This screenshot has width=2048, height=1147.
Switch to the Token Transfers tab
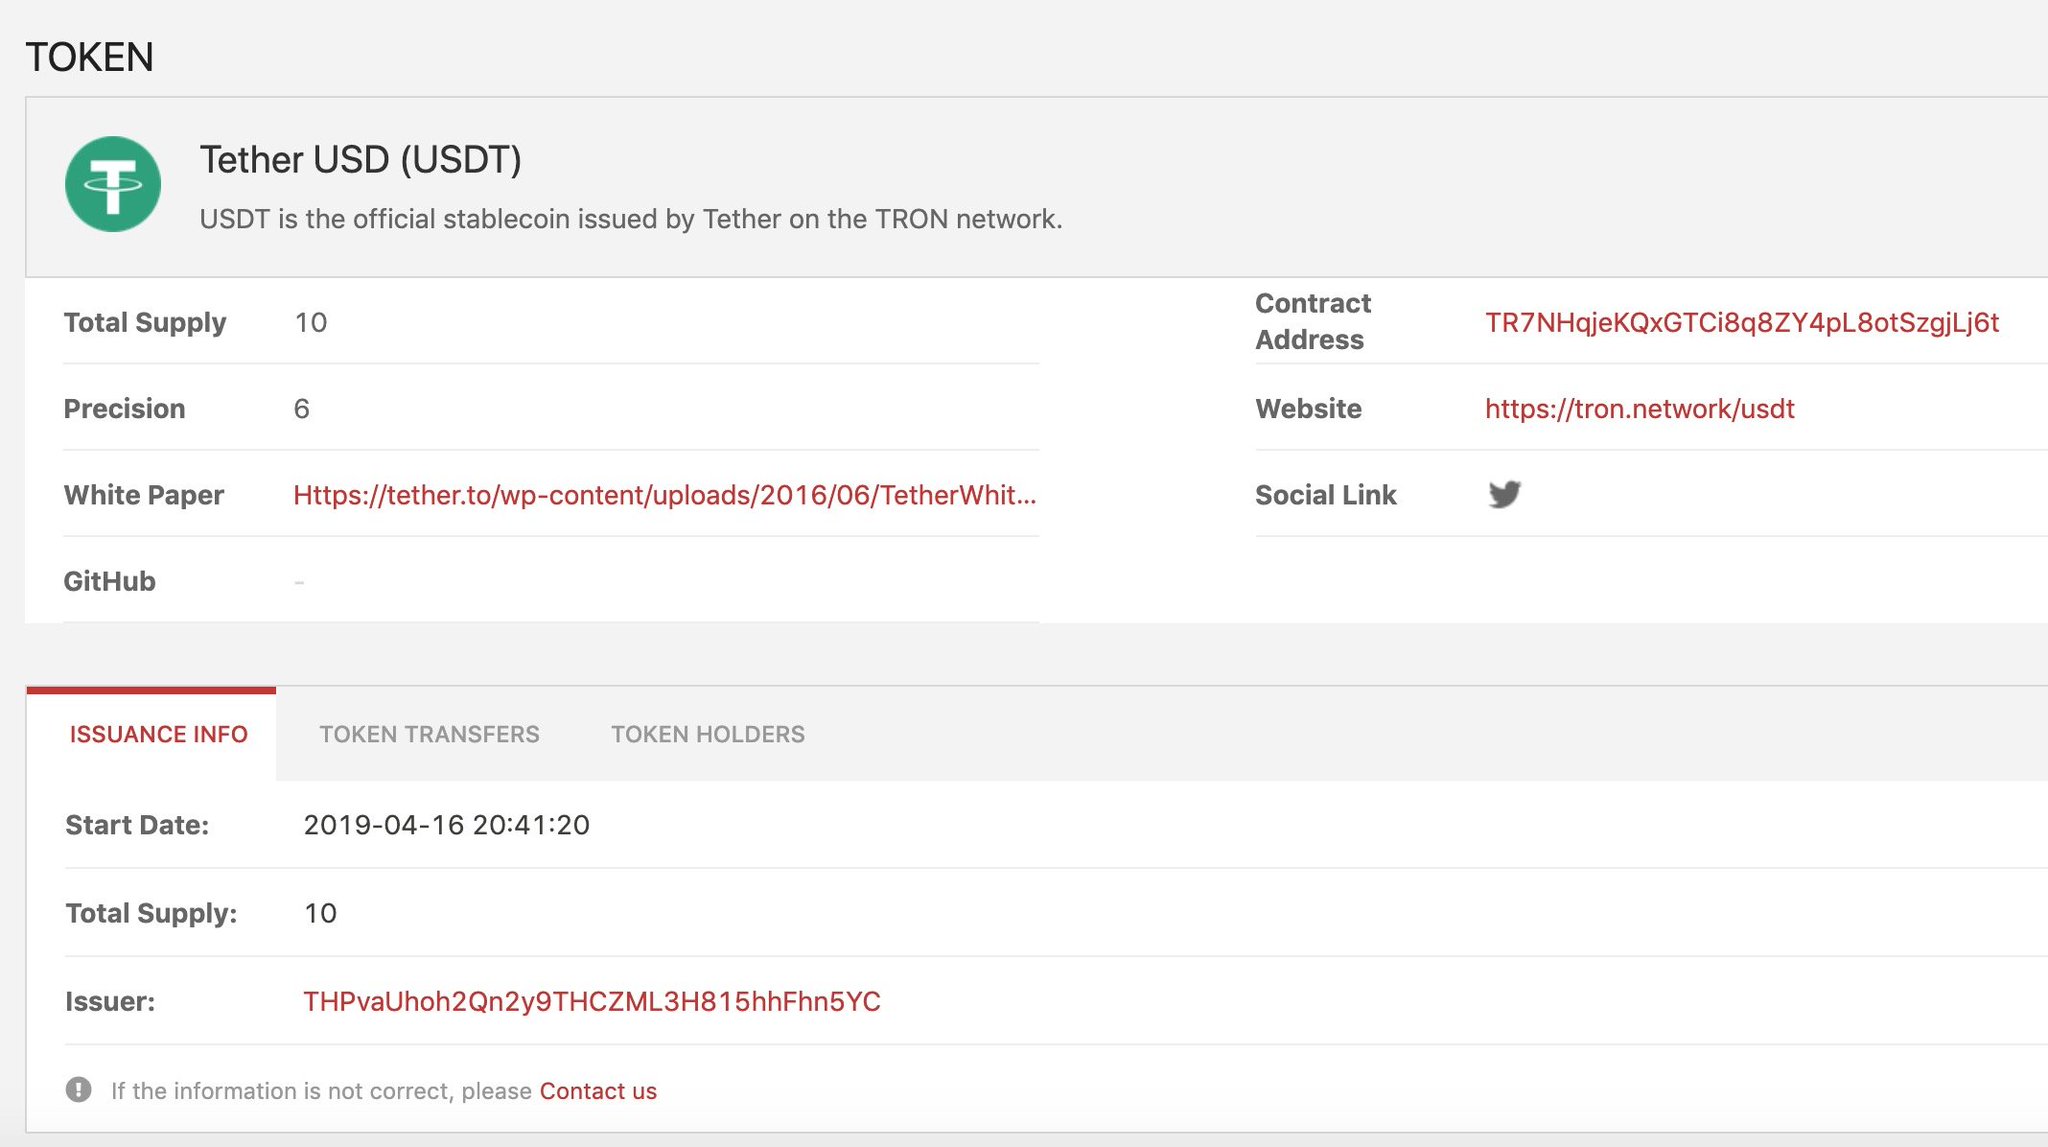pyautogui.click(x=429, y=734)
